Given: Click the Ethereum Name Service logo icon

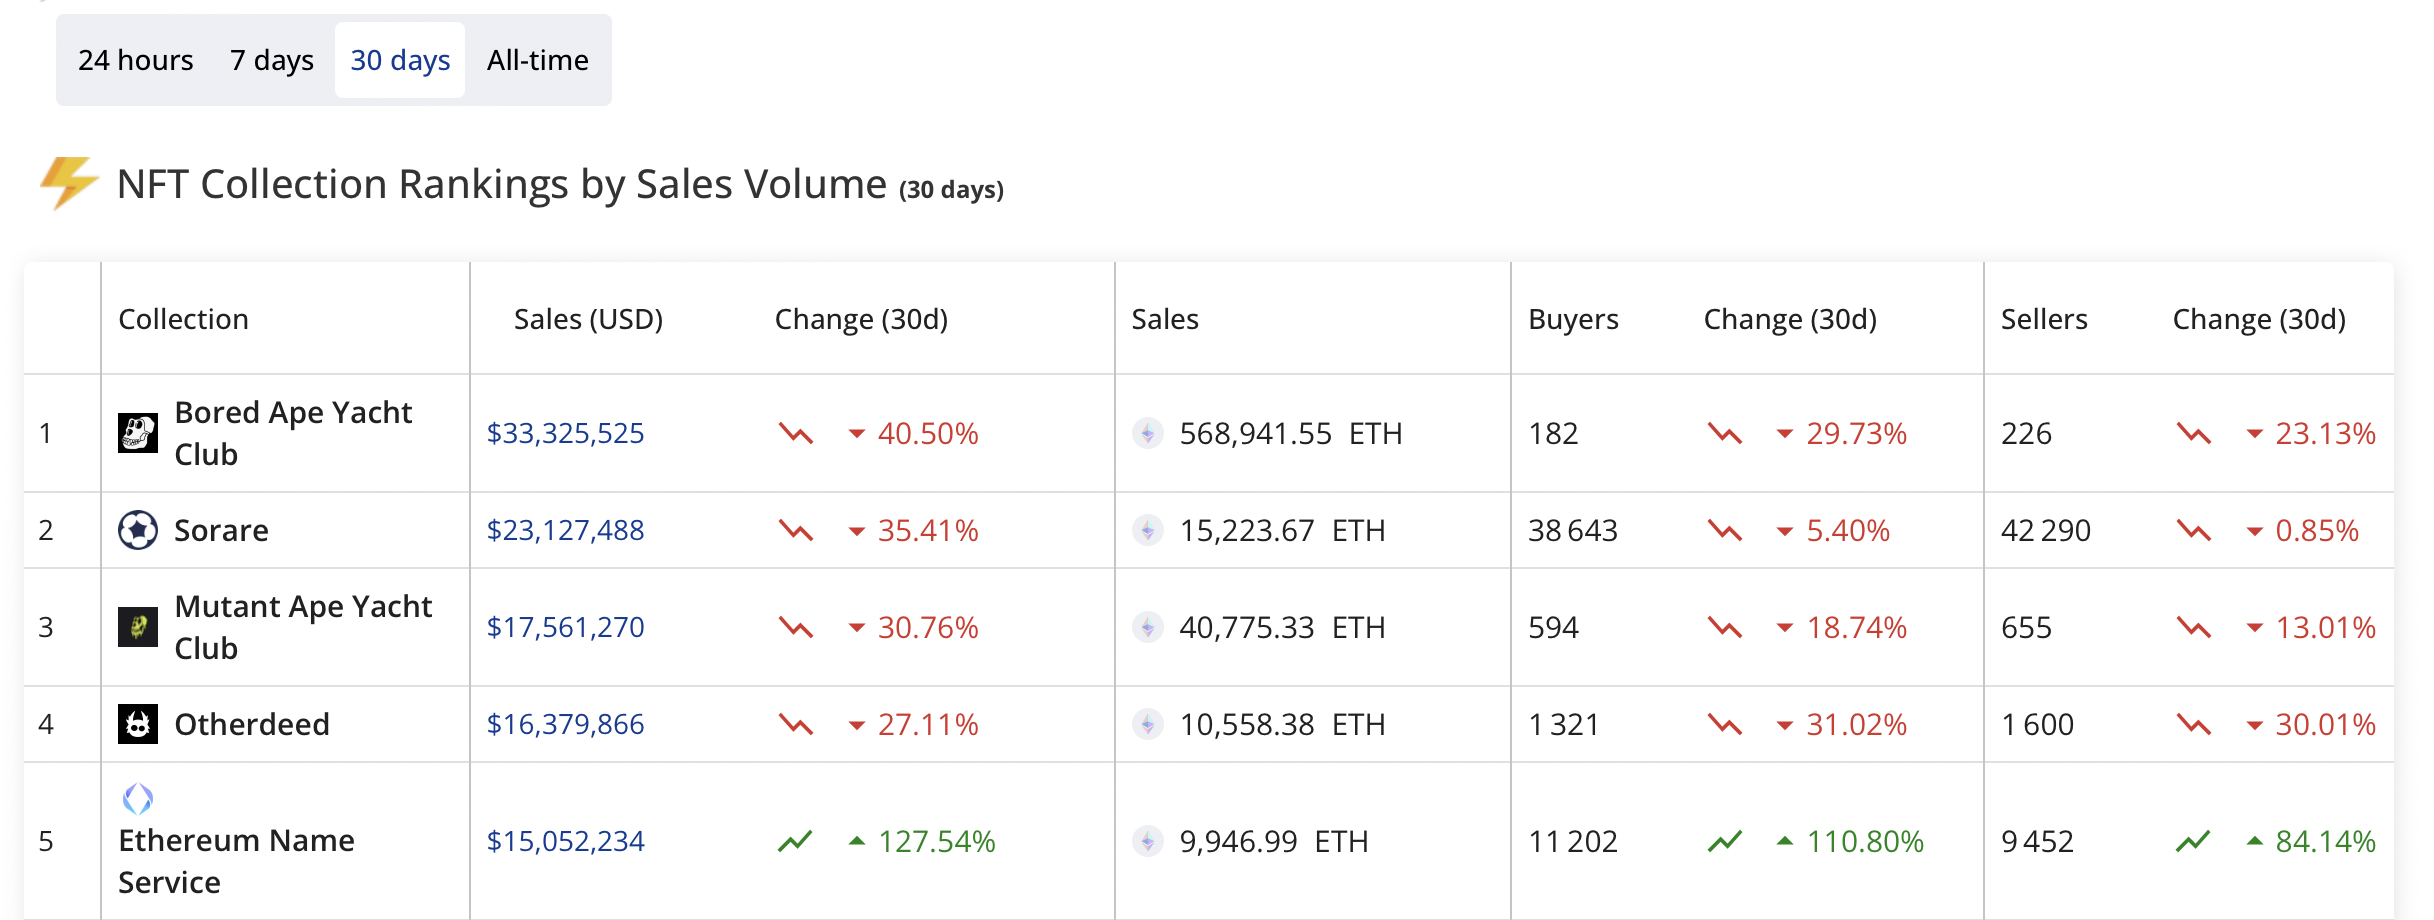Looking at the screenshot, I should [138, 799].
